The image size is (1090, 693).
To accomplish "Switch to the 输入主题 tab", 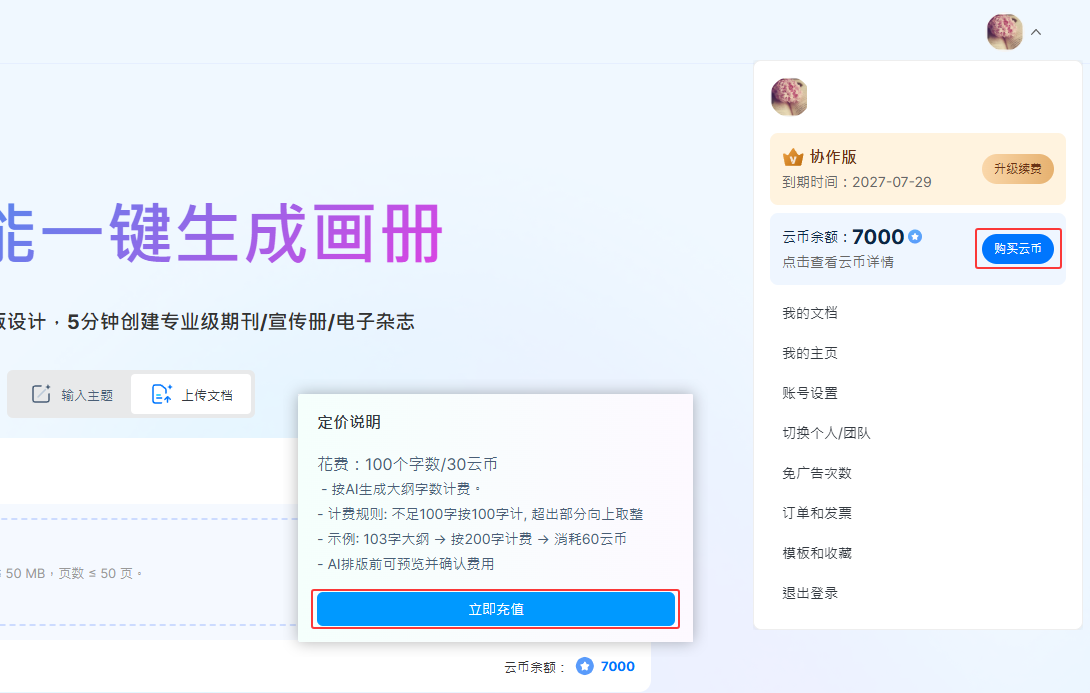I will (72, 394).
